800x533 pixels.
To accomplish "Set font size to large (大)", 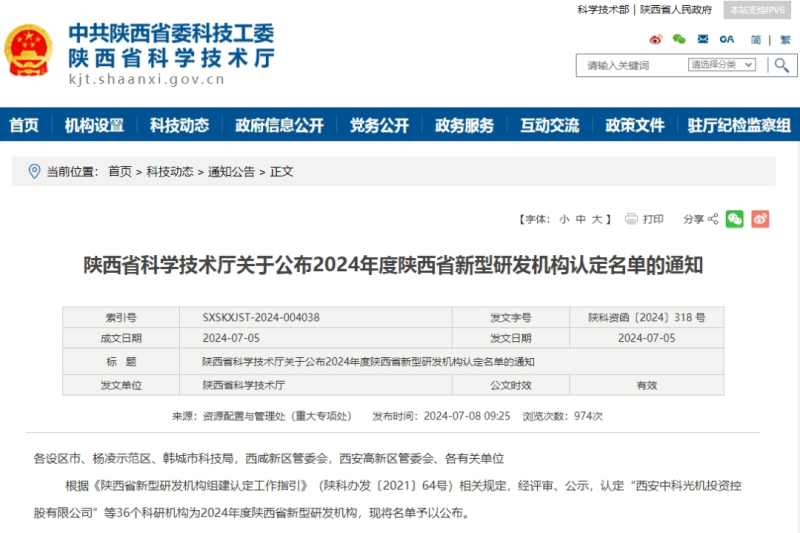I will [597, 219].
